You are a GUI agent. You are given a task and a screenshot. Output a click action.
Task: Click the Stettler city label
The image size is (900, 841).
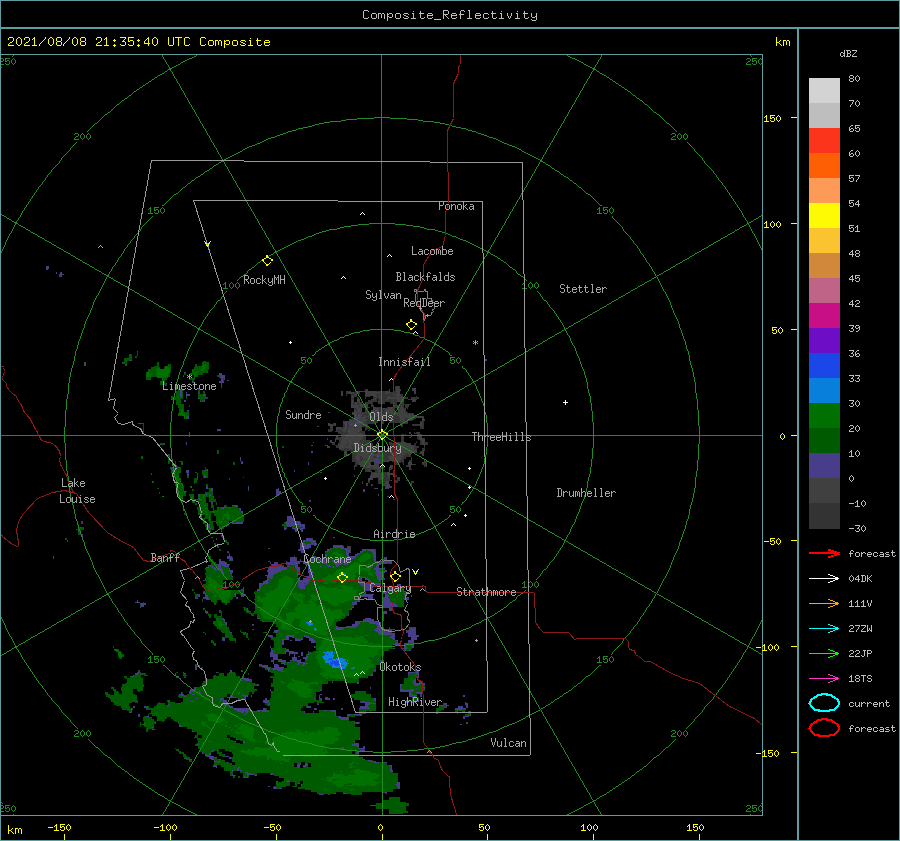click(583, 289)
